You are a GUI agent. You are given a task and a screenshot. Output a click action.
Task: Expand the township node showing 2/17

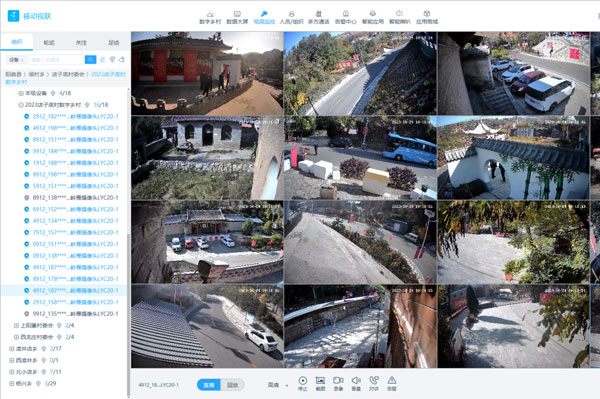(11, 349)
